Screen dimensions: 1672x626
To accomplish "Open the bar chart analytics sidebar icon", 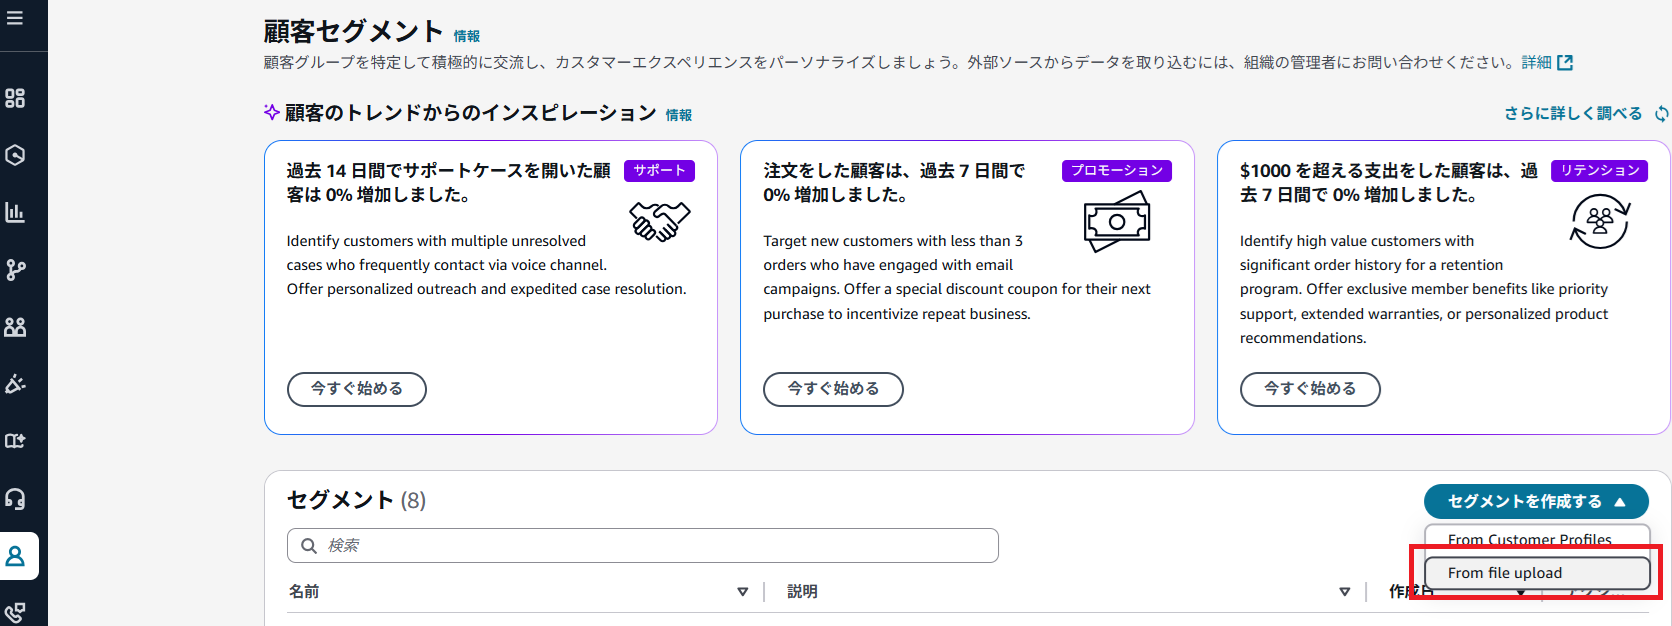I will pos(15,212).
